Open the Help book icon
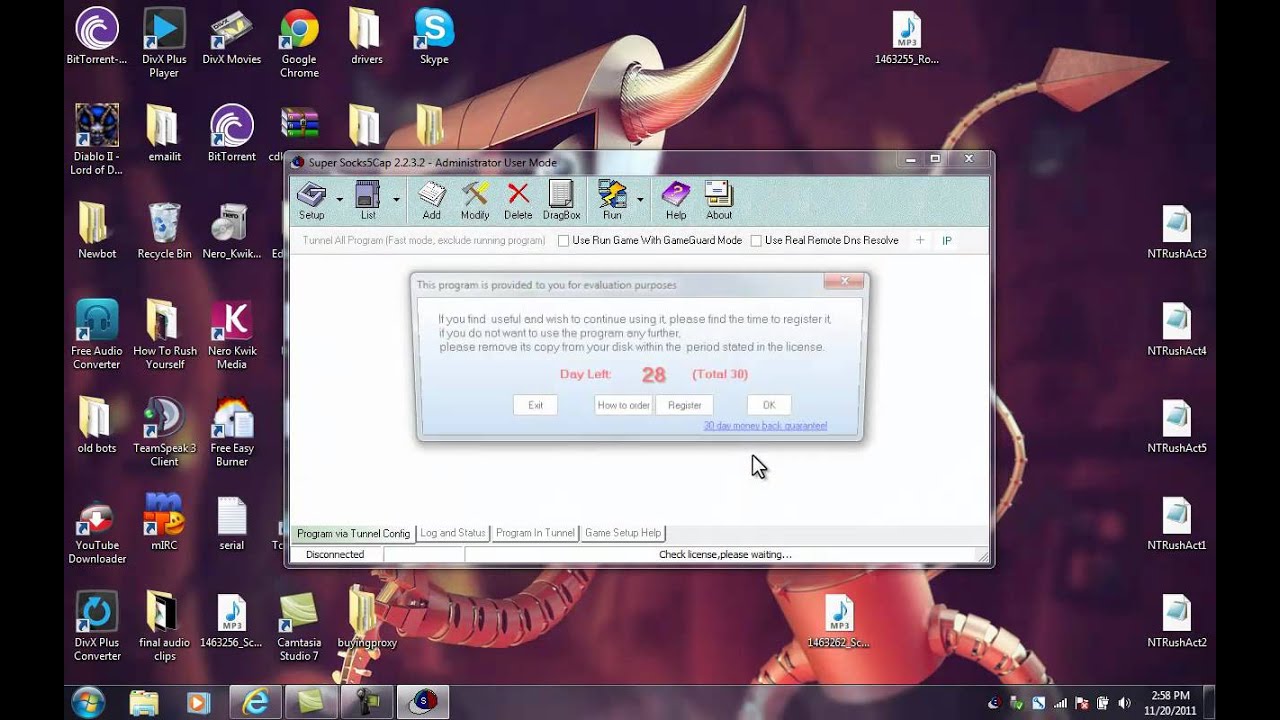The height and width of the screenshot is (720, 1280). (676, 201)
